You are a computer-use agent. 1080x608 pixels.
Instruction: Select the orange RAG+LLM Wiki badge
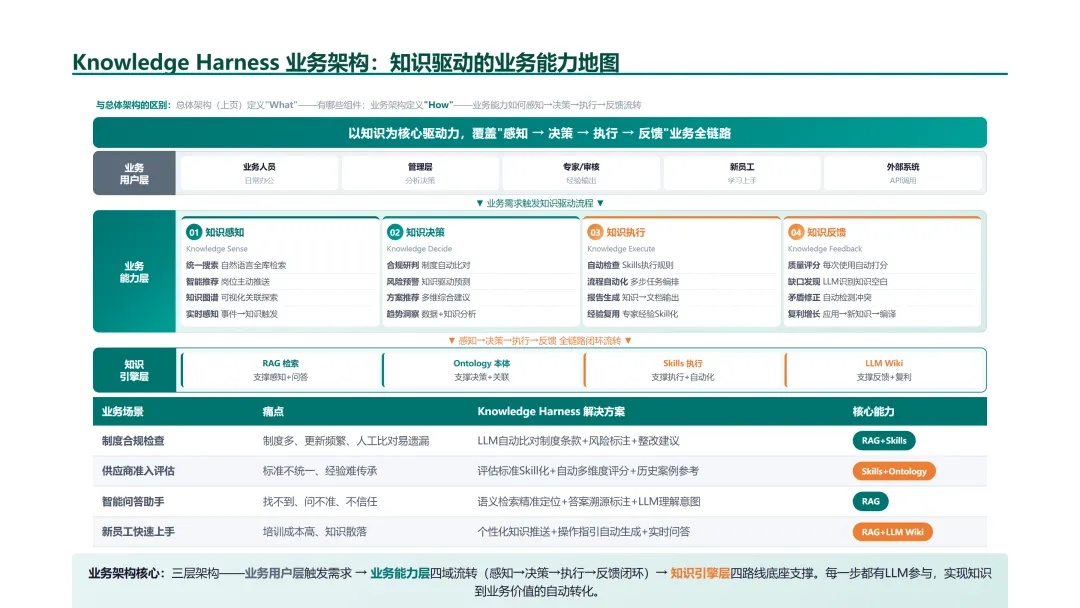pyautogui.click(x=892, y=532)
